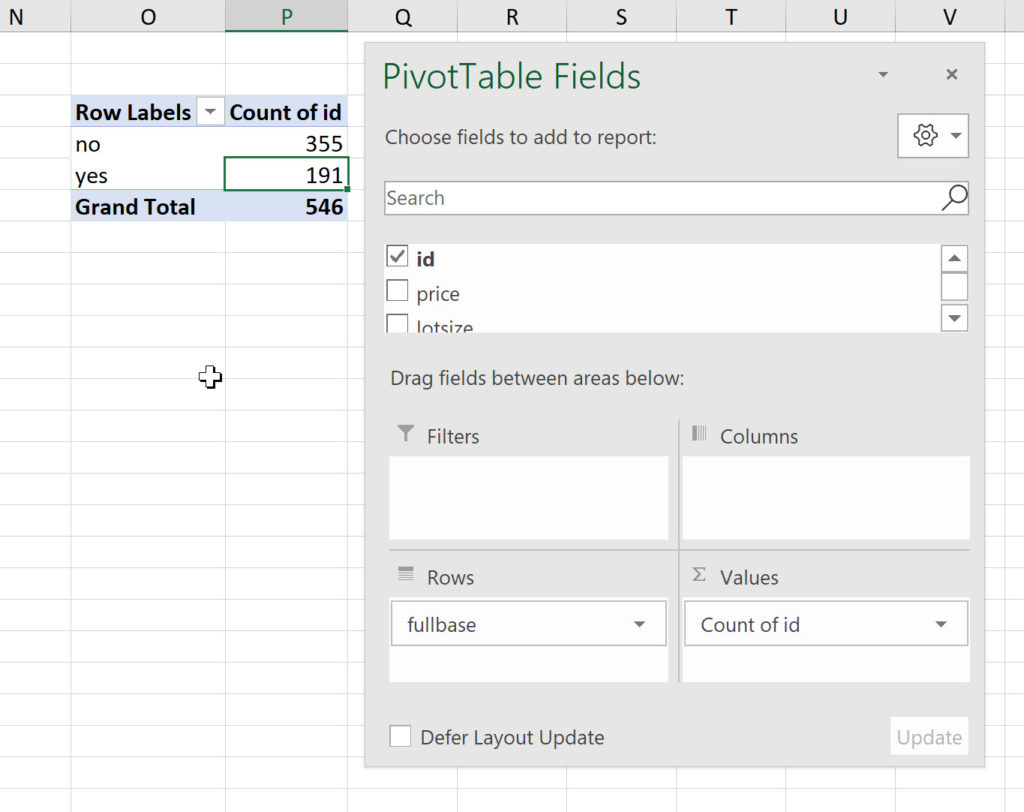The image size is (1024, 812).
Task: Open the gear Tools menu in PivotTable Fields
Action: pyautogui.click(x=932, y=136)
